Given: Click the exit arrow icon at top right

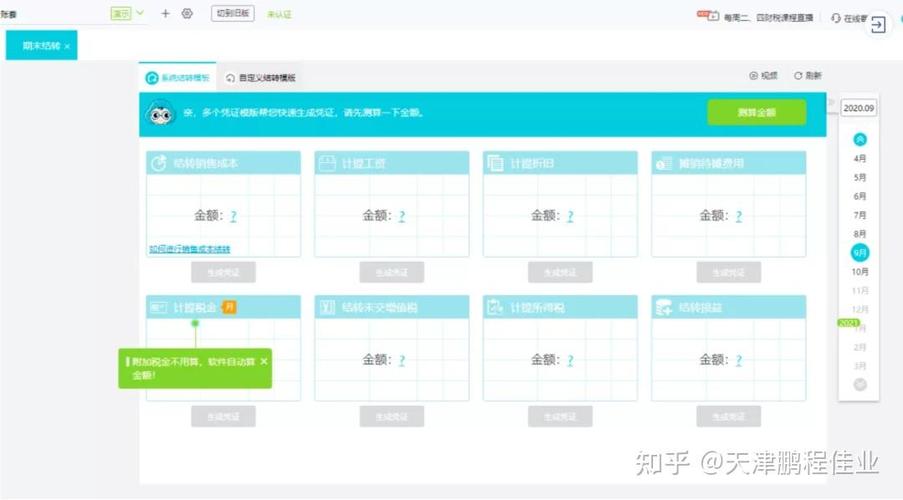Looking at the screenshot, I should (x=878, y=25).
